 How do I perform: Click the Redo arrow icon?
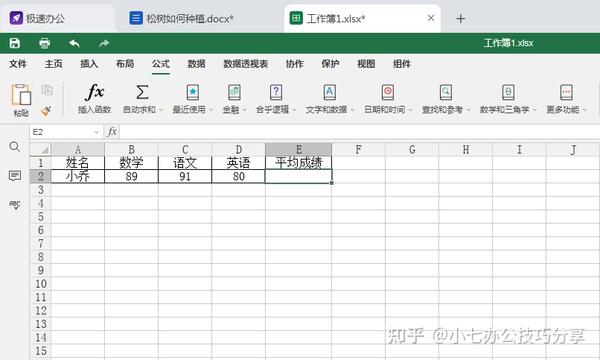click(x=104, y=43)
